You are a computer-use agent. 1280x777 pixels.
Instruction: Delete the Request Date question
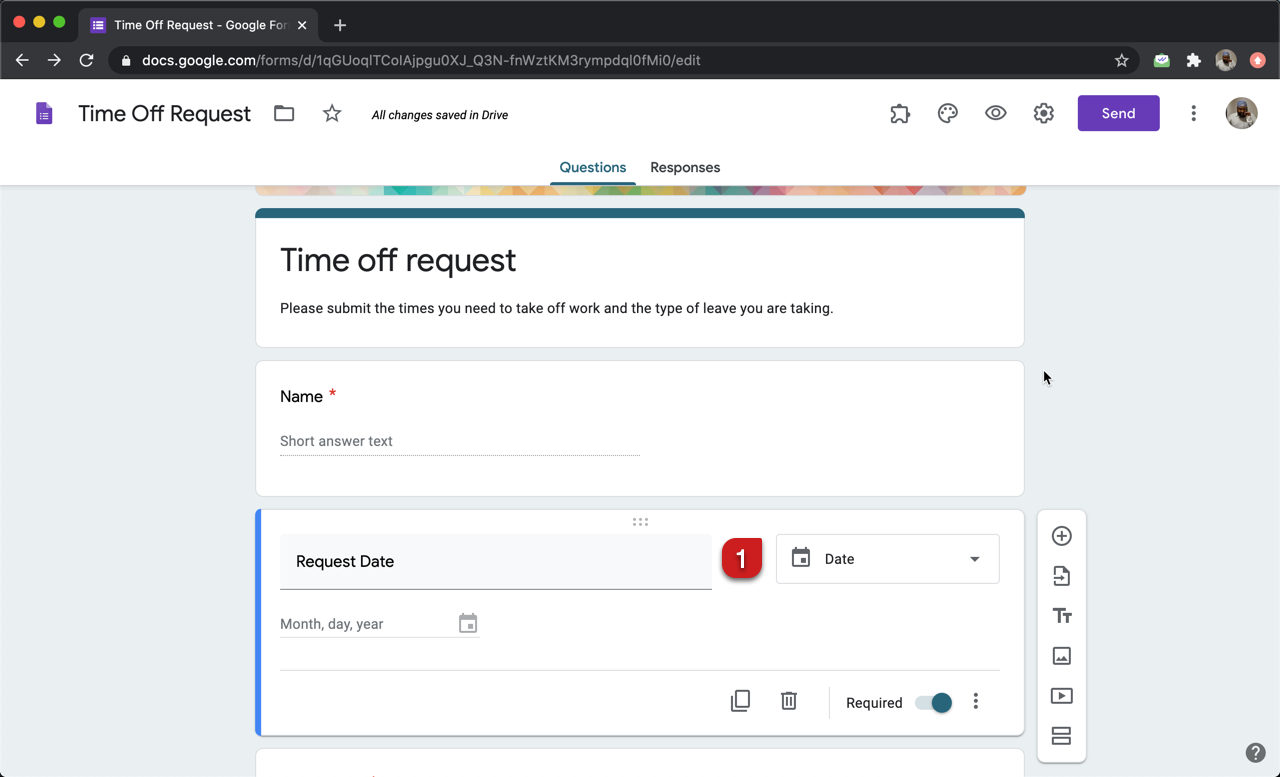[789, 701]
